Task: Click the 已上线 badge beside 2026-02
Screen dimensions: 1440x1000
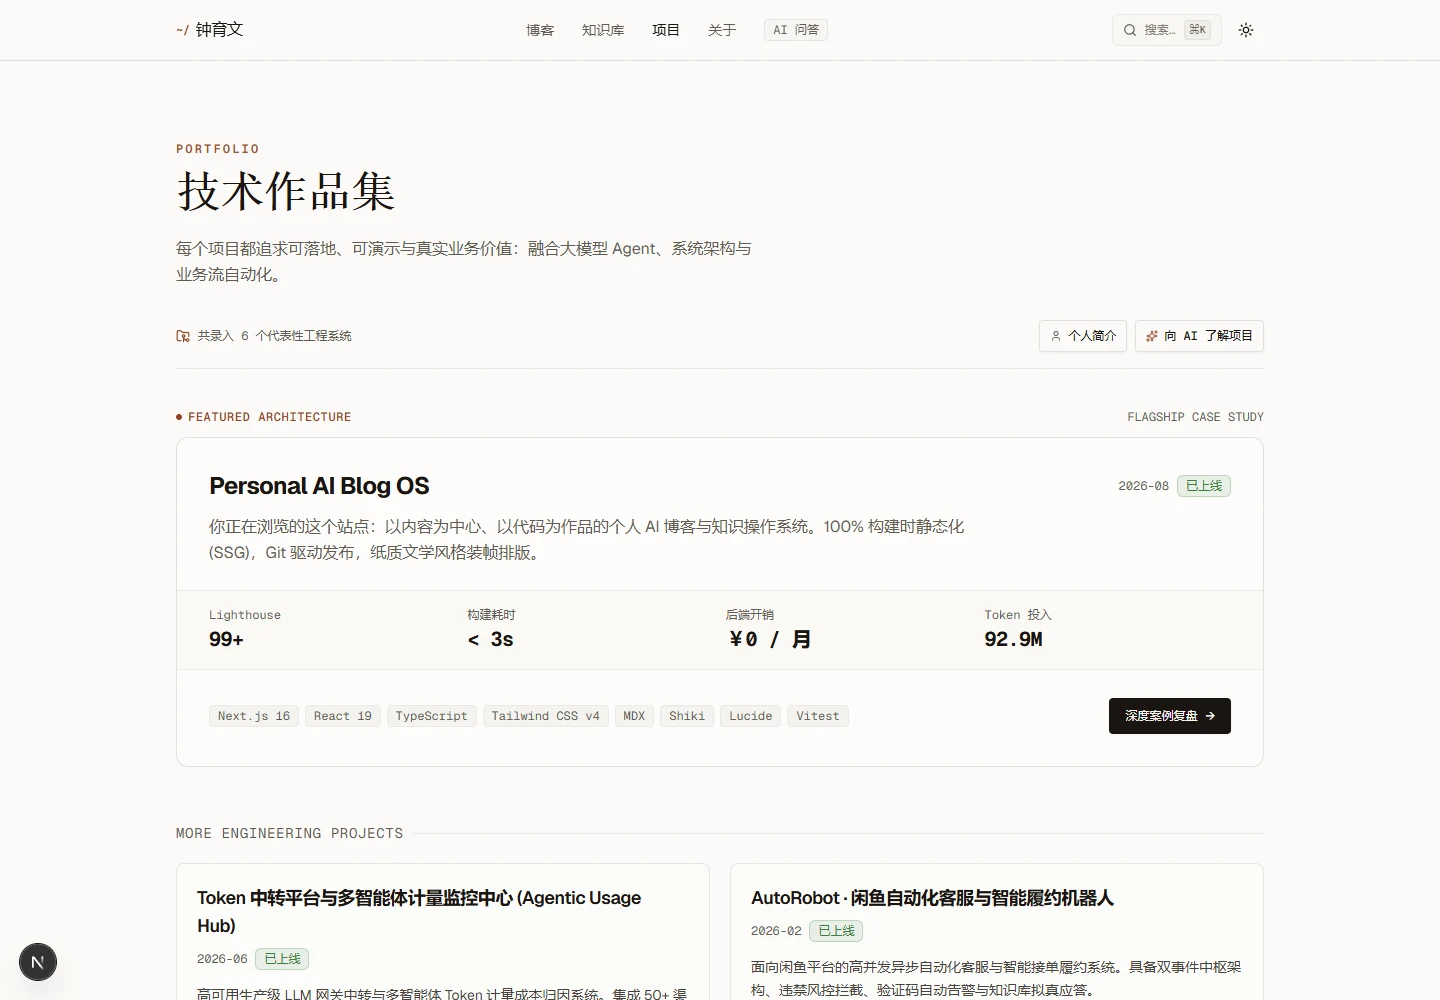Action: 836,931
